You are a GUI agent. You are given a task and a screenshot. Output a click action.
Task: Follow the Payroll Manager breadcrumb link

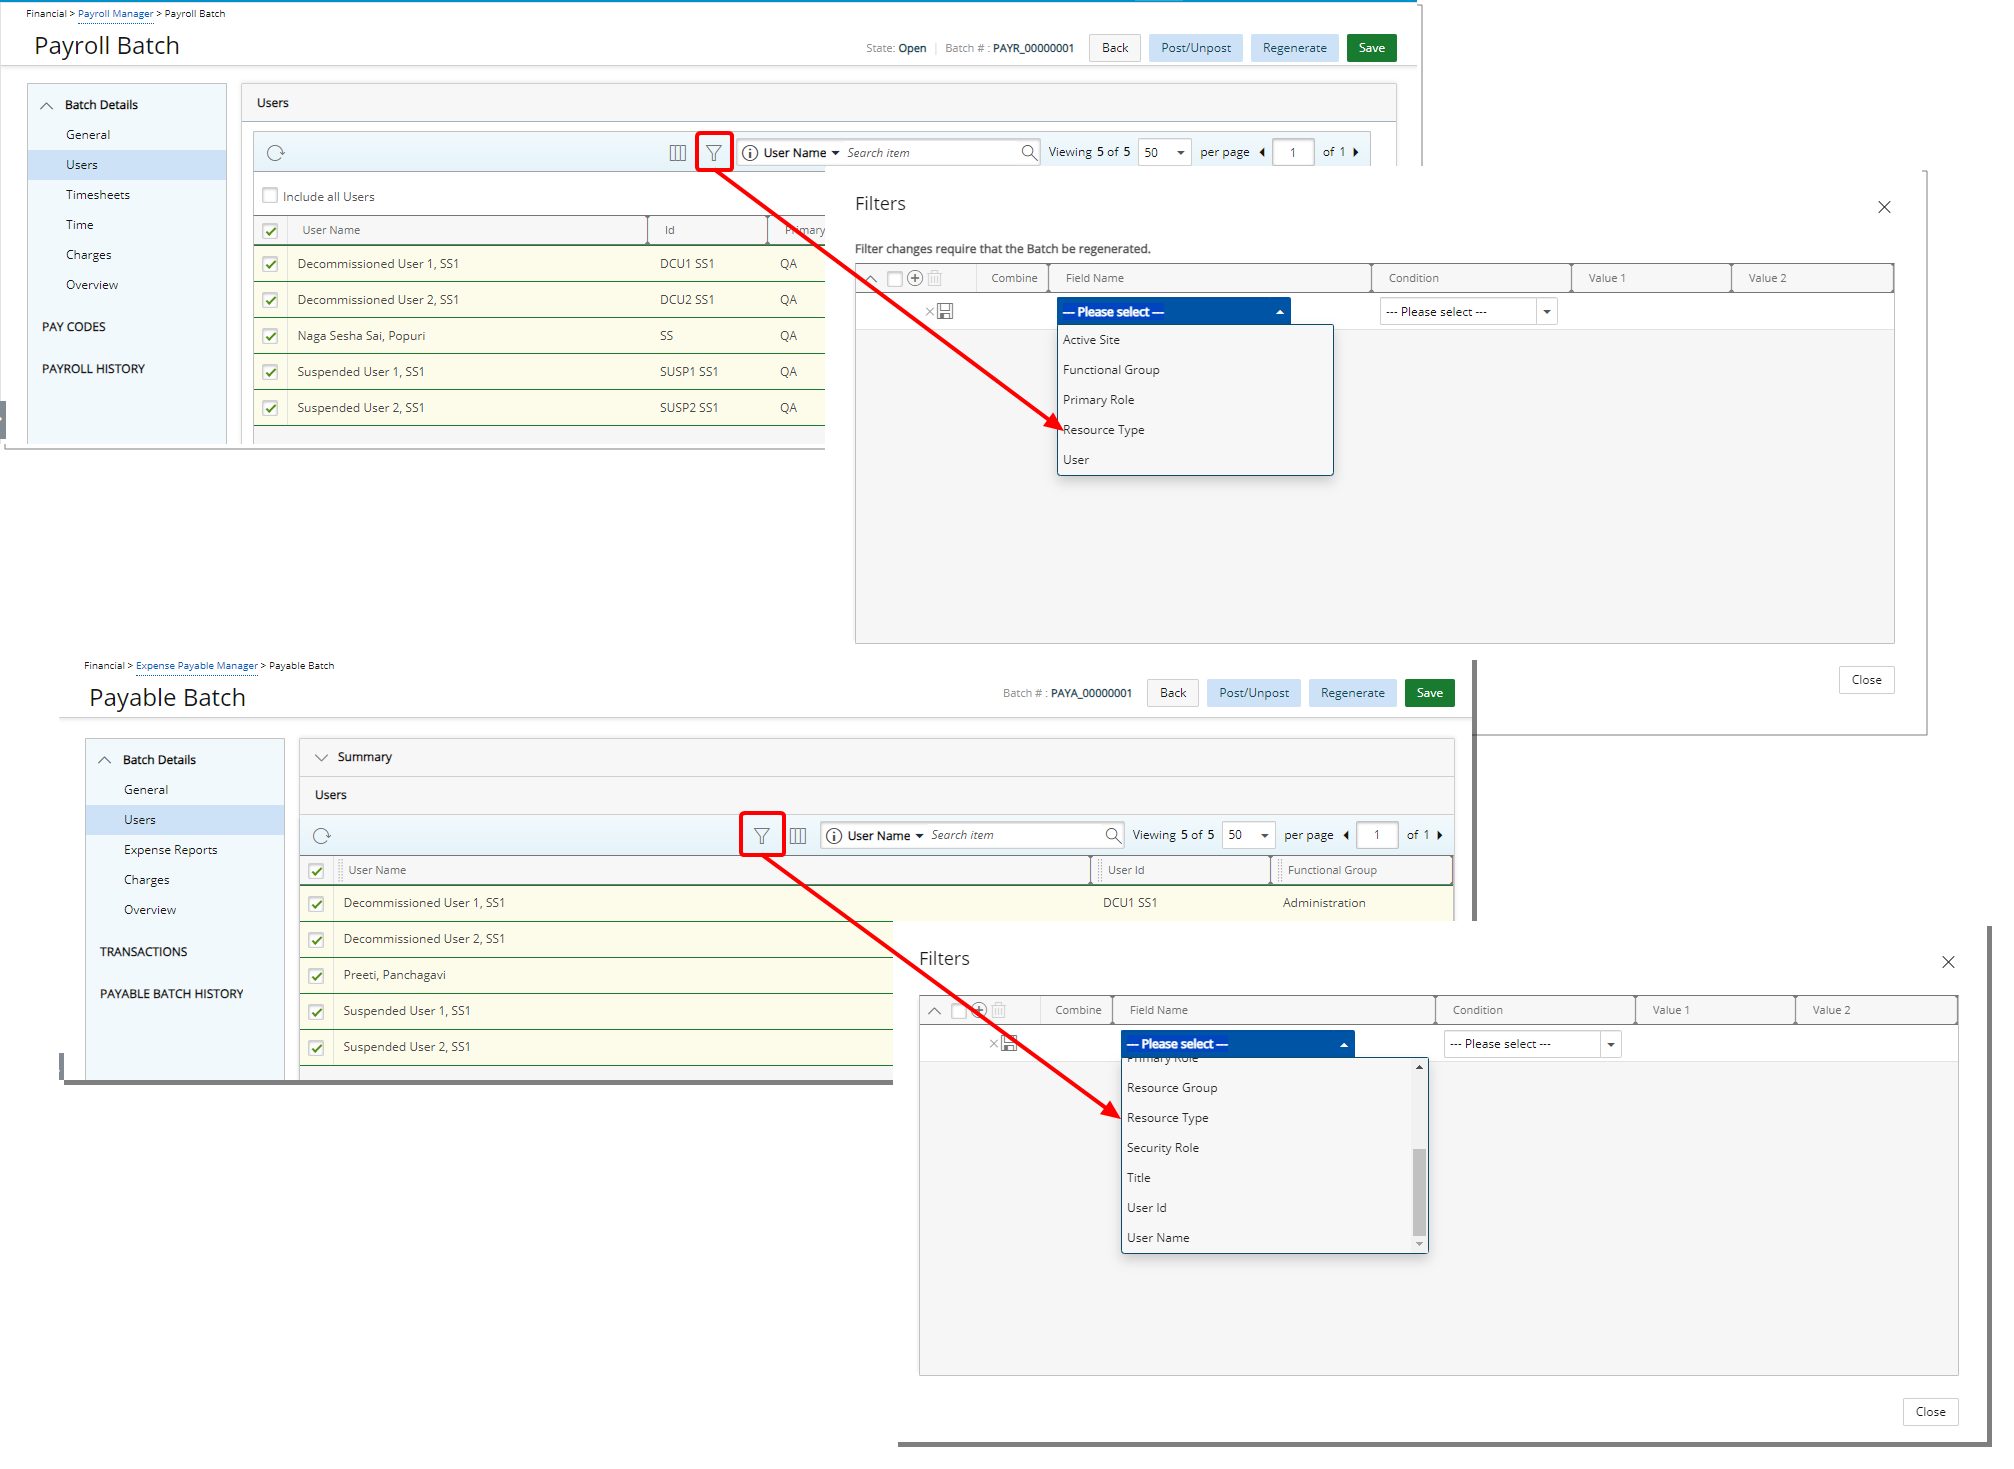pos(115,14)
